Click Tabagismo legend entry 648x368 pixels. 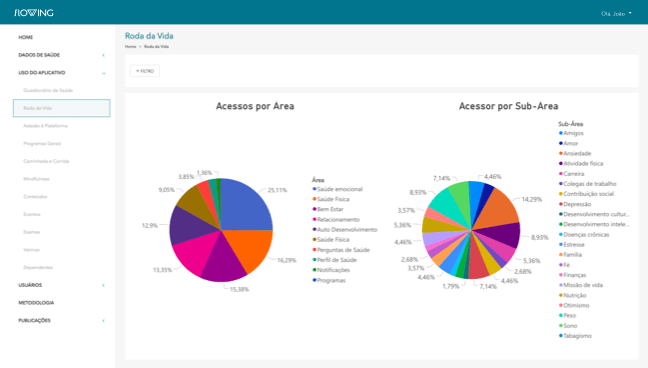pyautogui.click(x=575, y=336)
